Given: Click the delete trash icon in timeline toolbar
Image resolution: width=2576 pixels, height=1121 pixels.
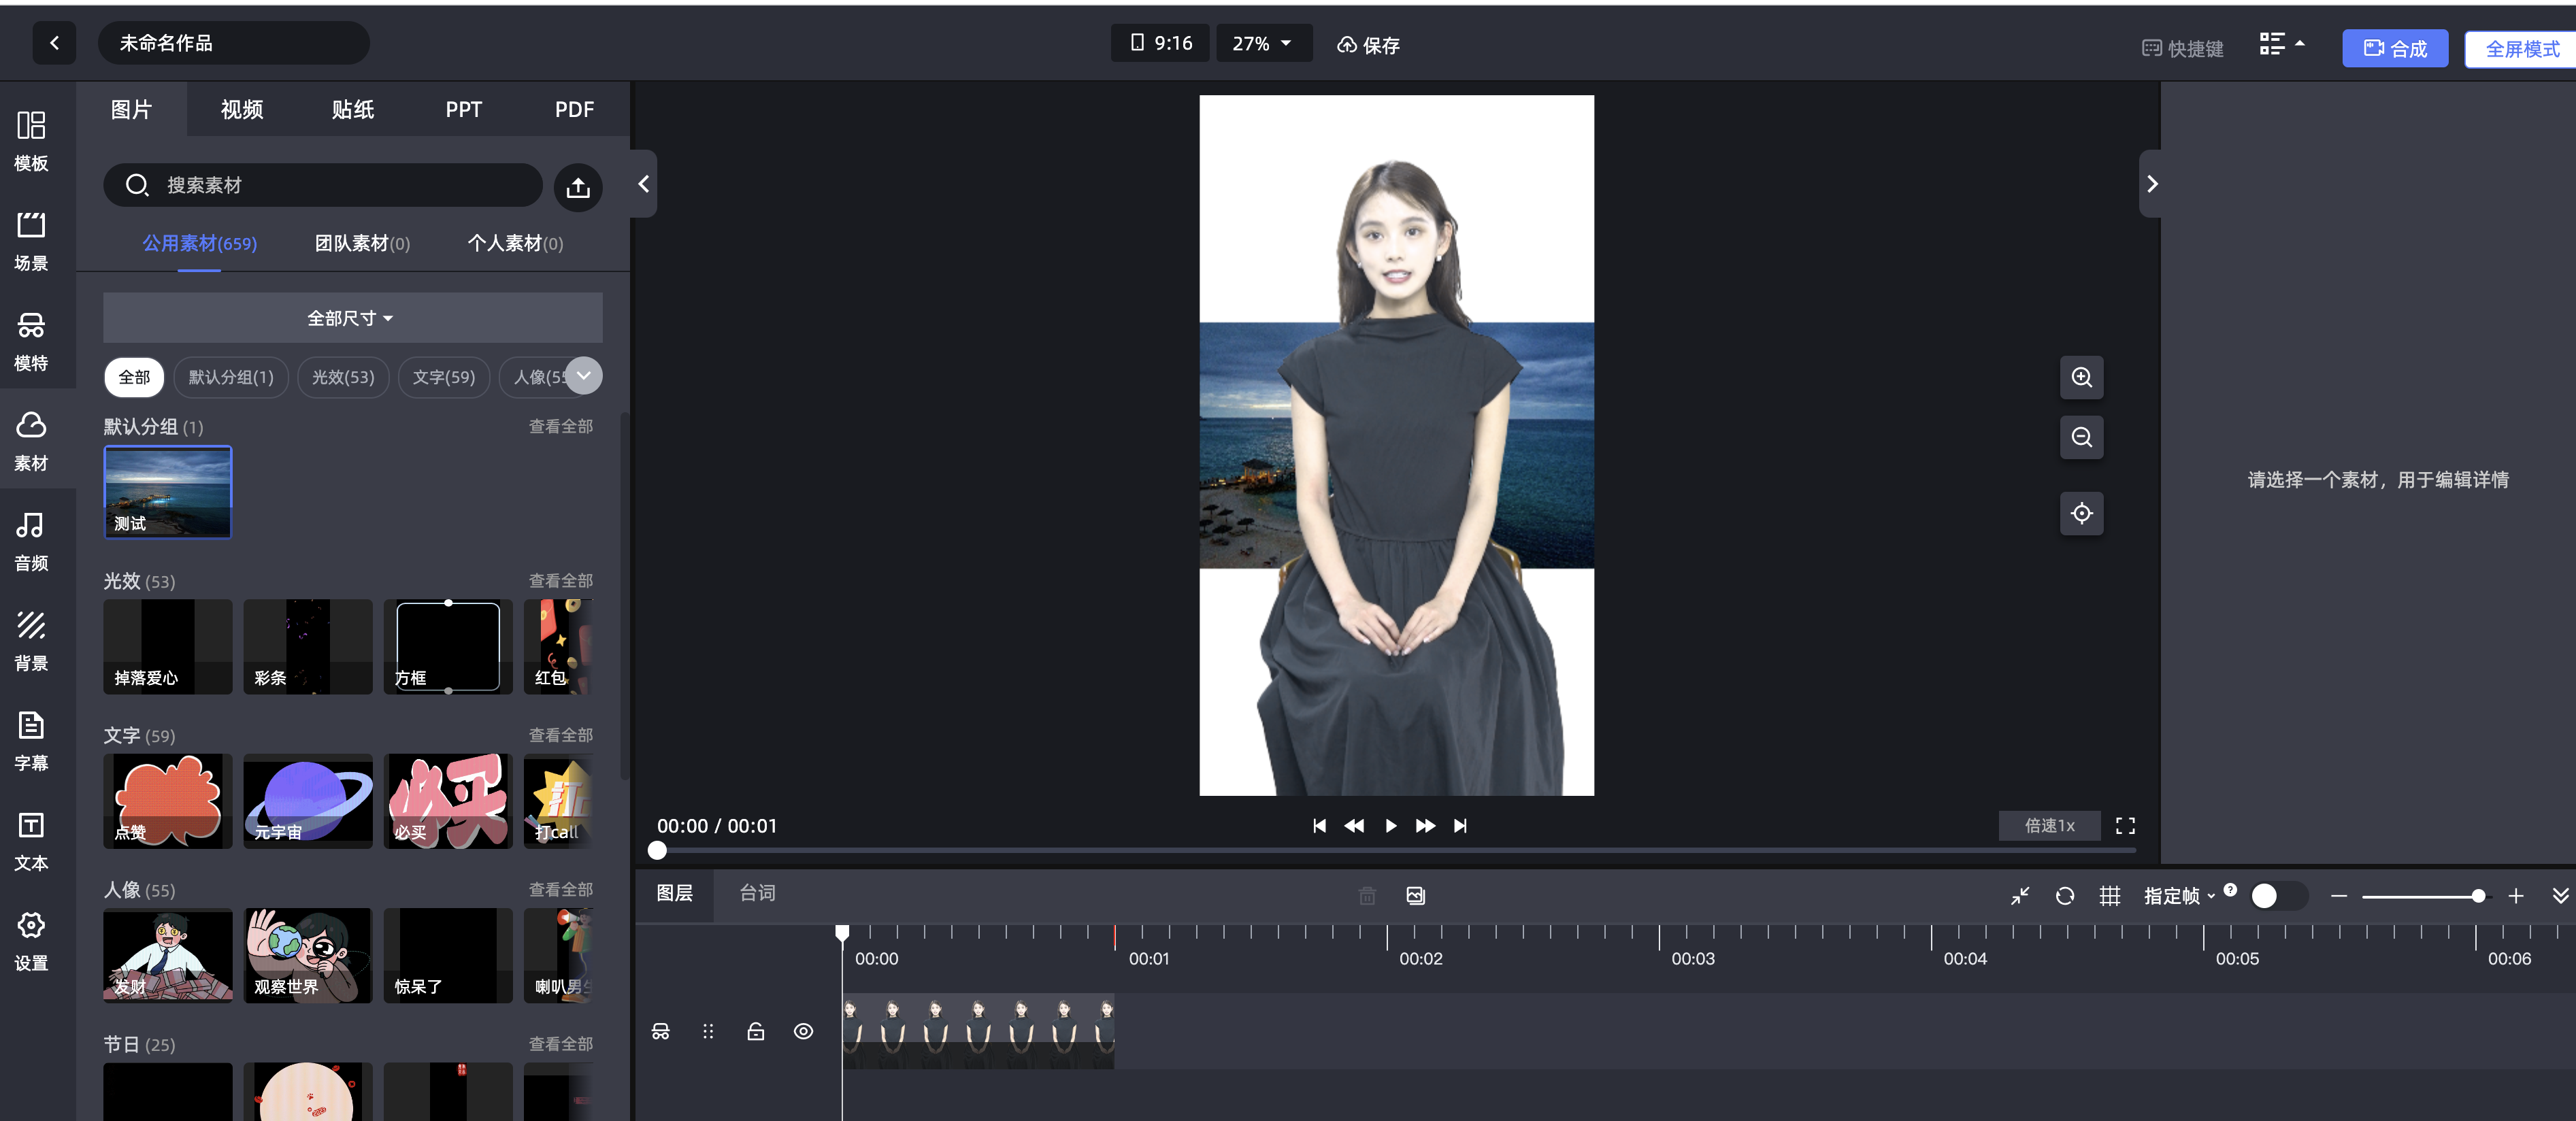Looking at the screenshot, I should [x=1367, y=895].
